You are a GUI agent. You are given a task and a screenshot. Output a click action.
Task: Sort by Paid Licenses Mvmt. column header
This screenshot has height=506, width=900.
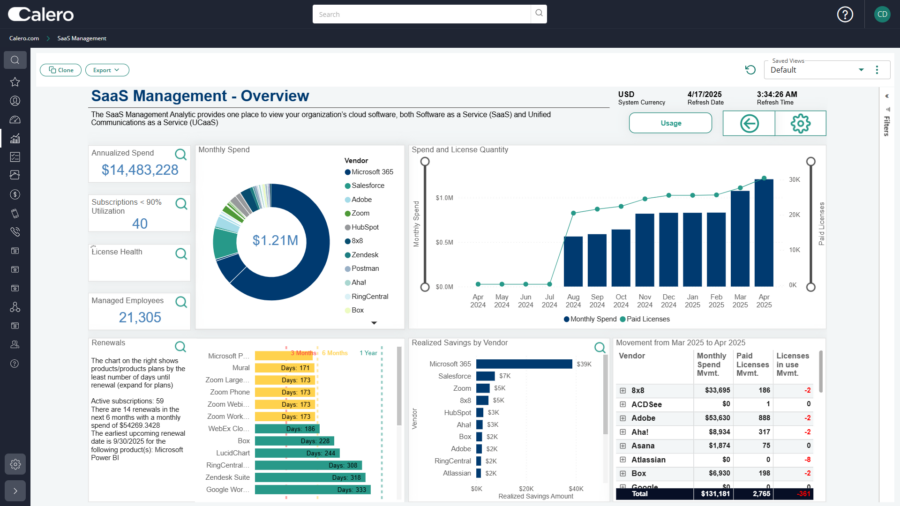(752, 364)
